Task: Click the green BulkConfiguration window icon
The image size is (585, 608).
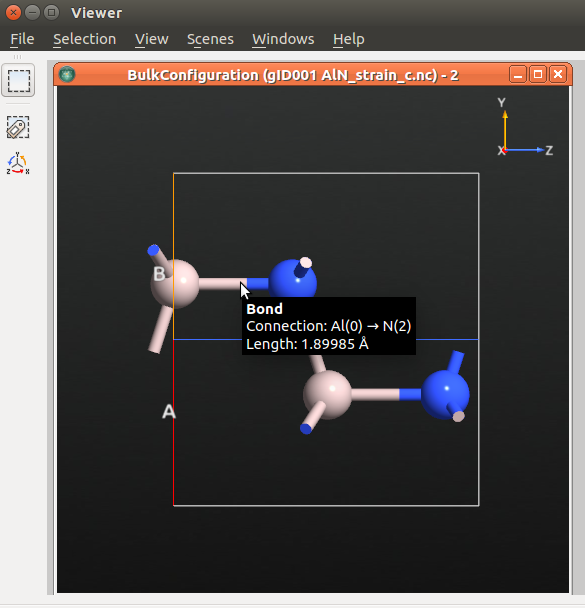Action: (67, 74)
